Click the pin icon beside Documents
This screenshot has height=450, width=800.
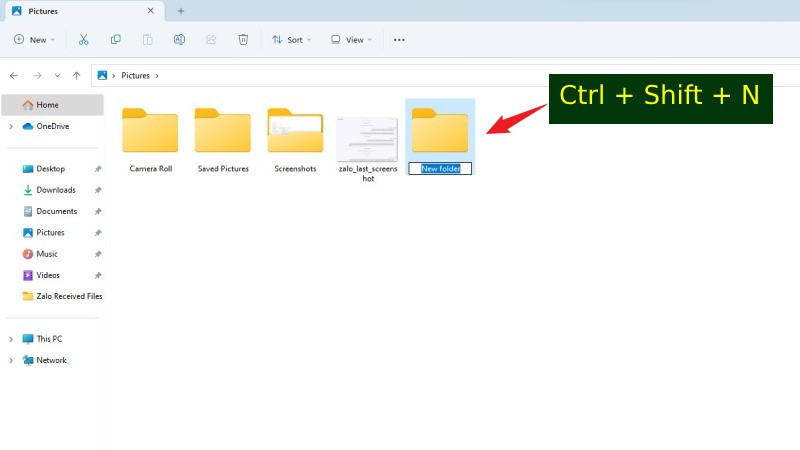pyautogui.click(x=97, y=211)
